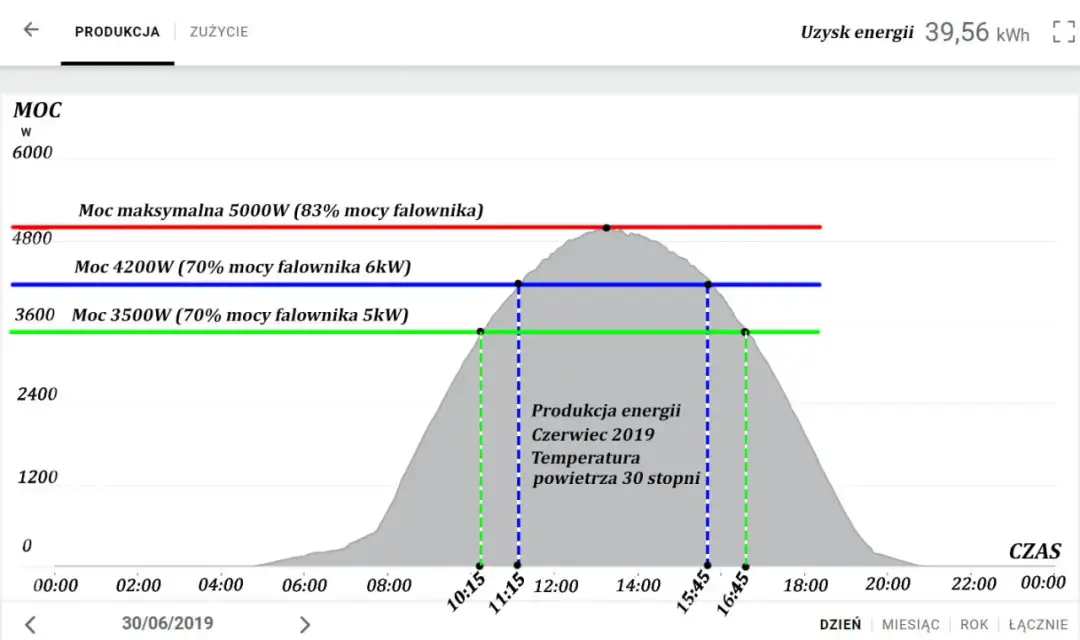The width and height of the screenshot is (1080, 640).
Task: Click the green line marker at 10:15
Action: point(481,331)
